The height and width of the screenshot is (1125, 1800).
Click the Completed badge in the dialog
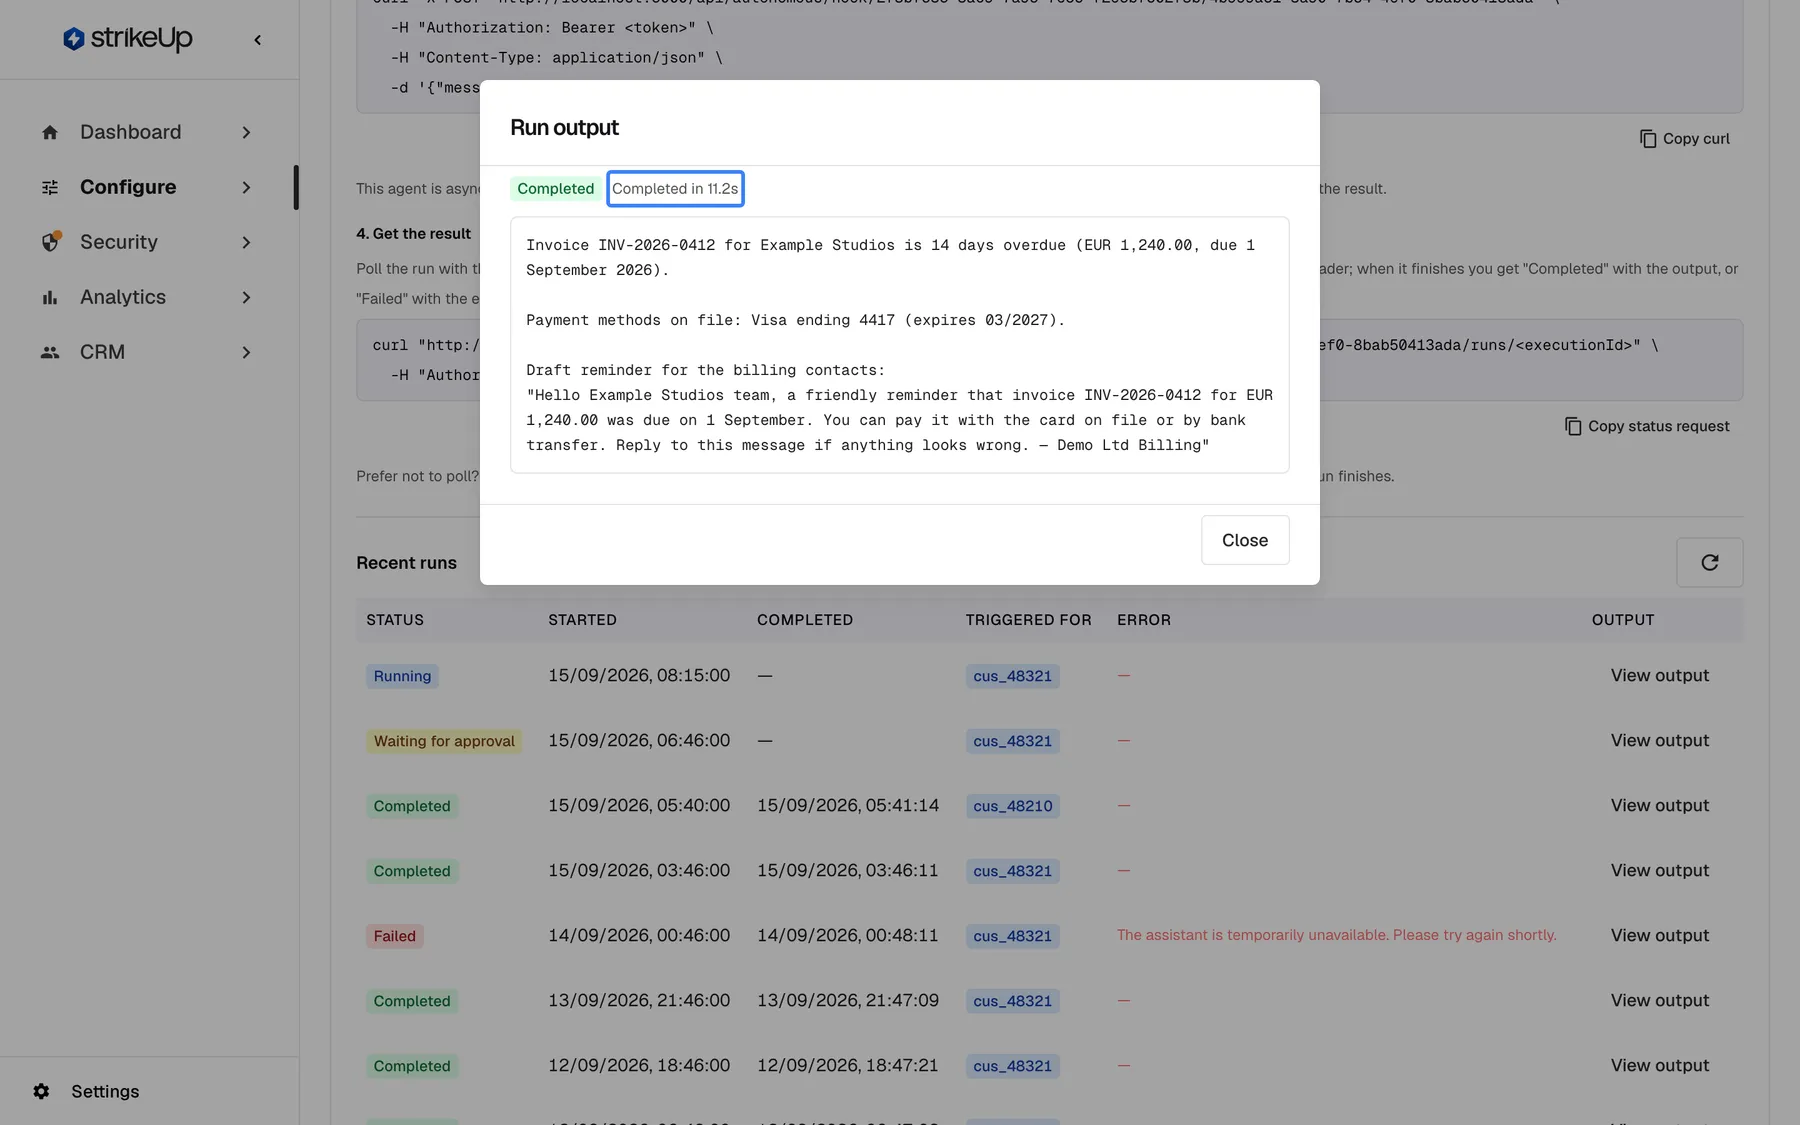[x=555, y=189]
